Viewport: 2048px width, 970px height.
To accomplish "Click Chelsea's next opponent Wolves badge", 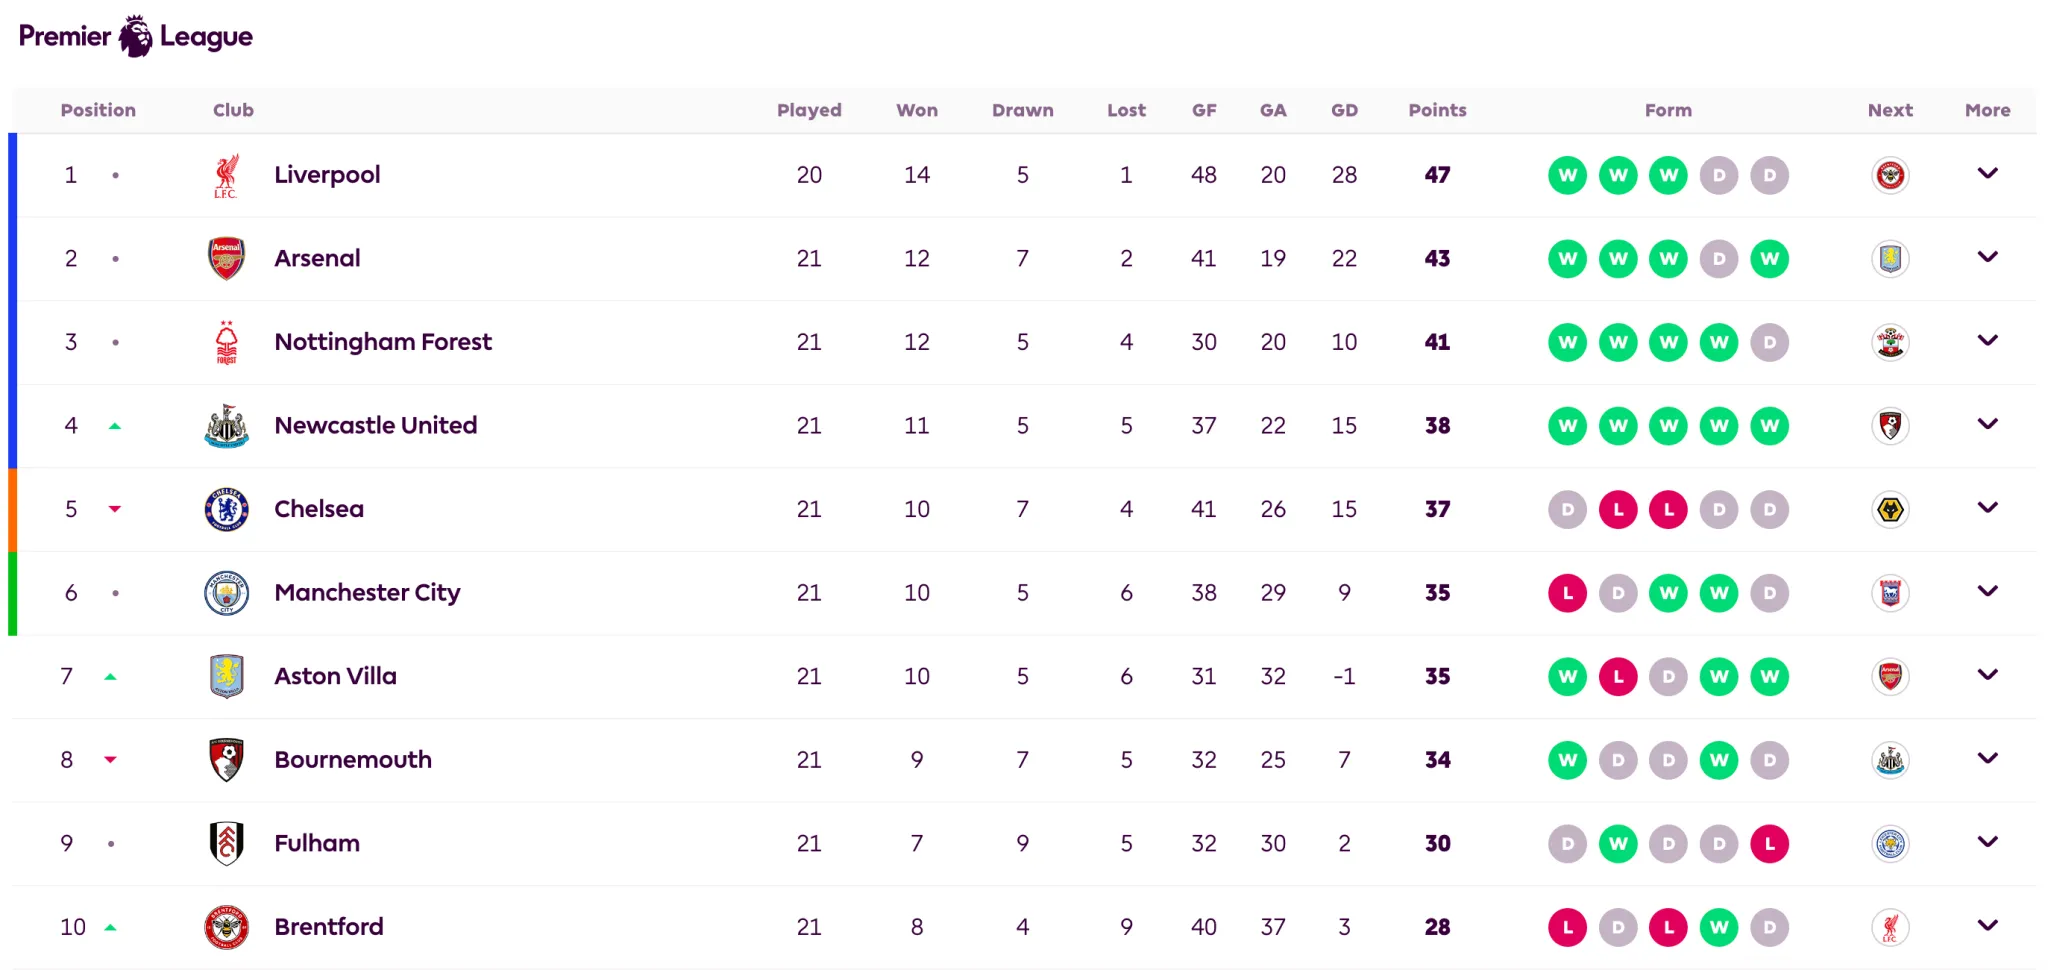I will tap(1890, 509).
